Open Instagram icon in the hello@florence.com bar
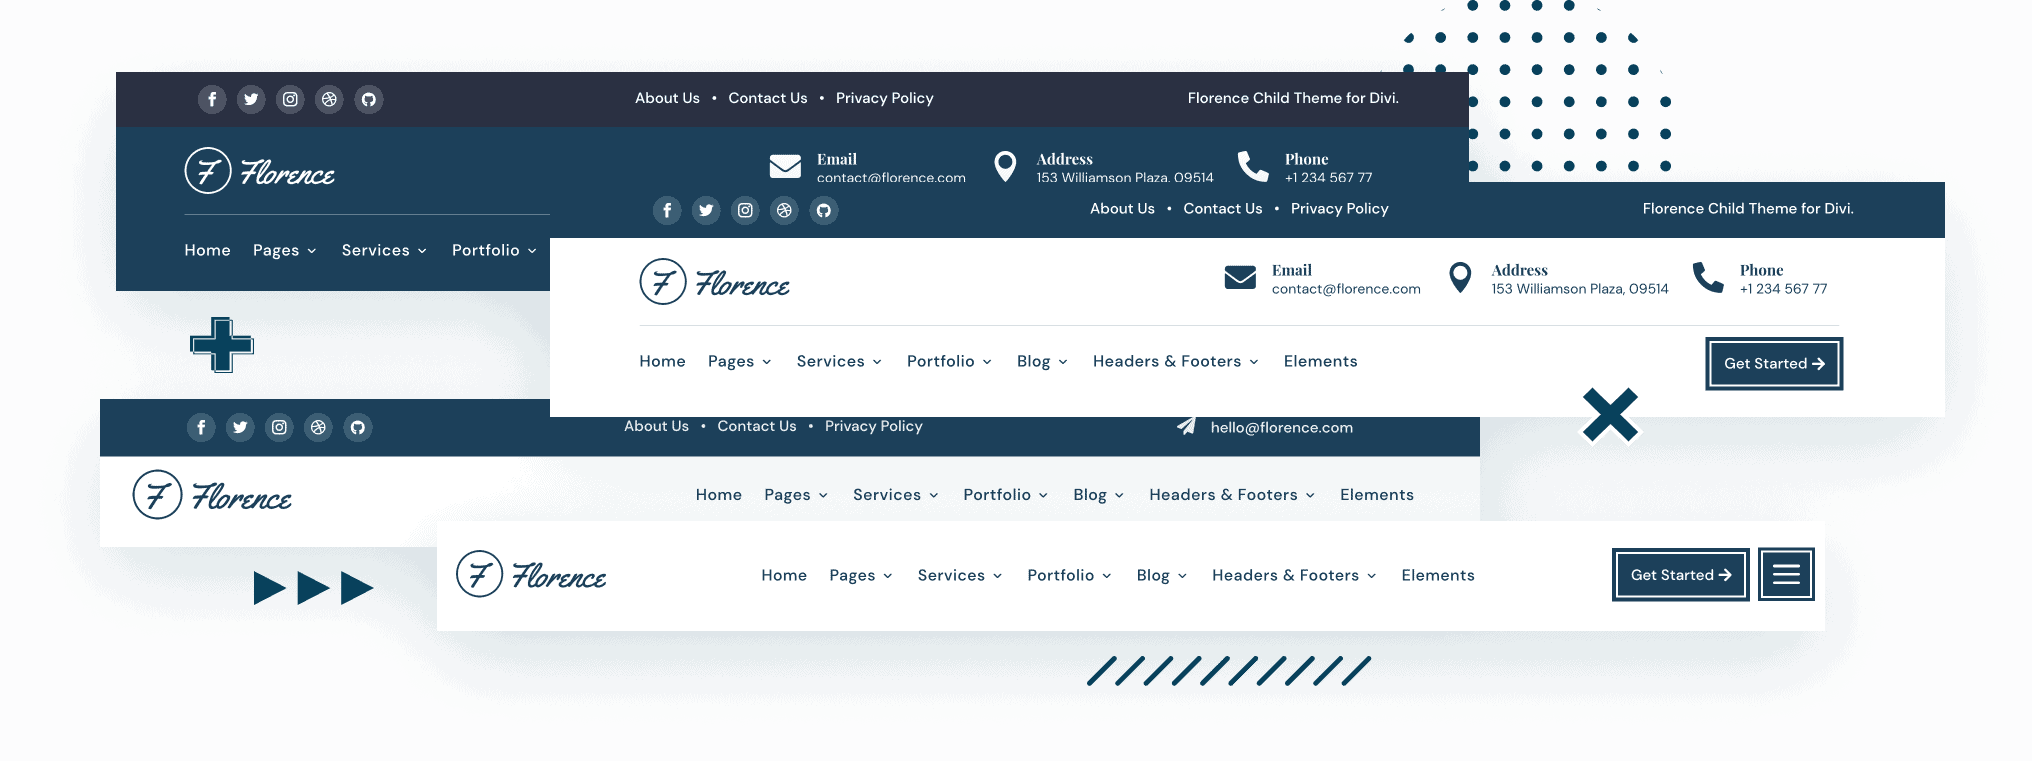Screen dimensions: 2032x761 [x=279, y=428]
